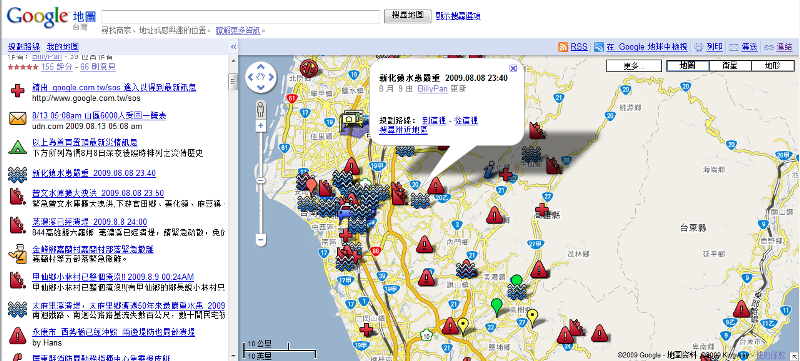Viewport: 800px width, 361px height.
Task: Select the standard map view button
Action: tap(688, 66)
